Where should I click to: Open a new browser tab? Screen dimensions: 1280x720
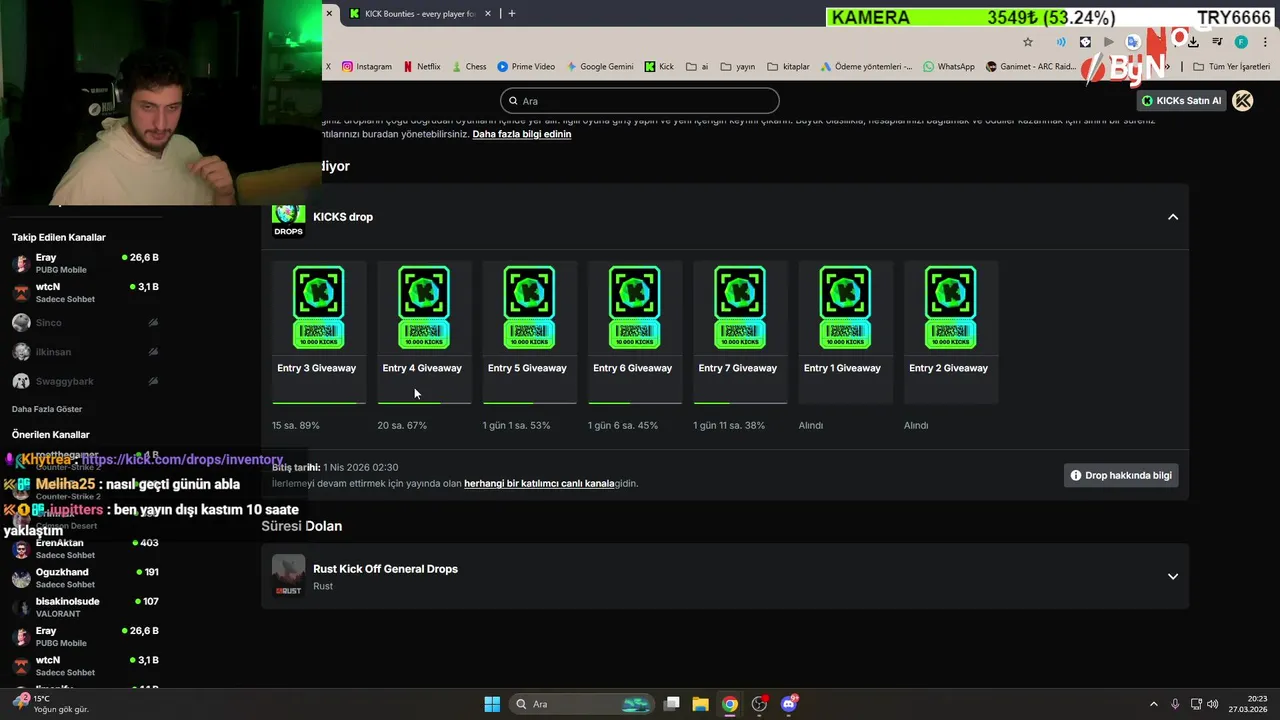[x=512, y=14]
